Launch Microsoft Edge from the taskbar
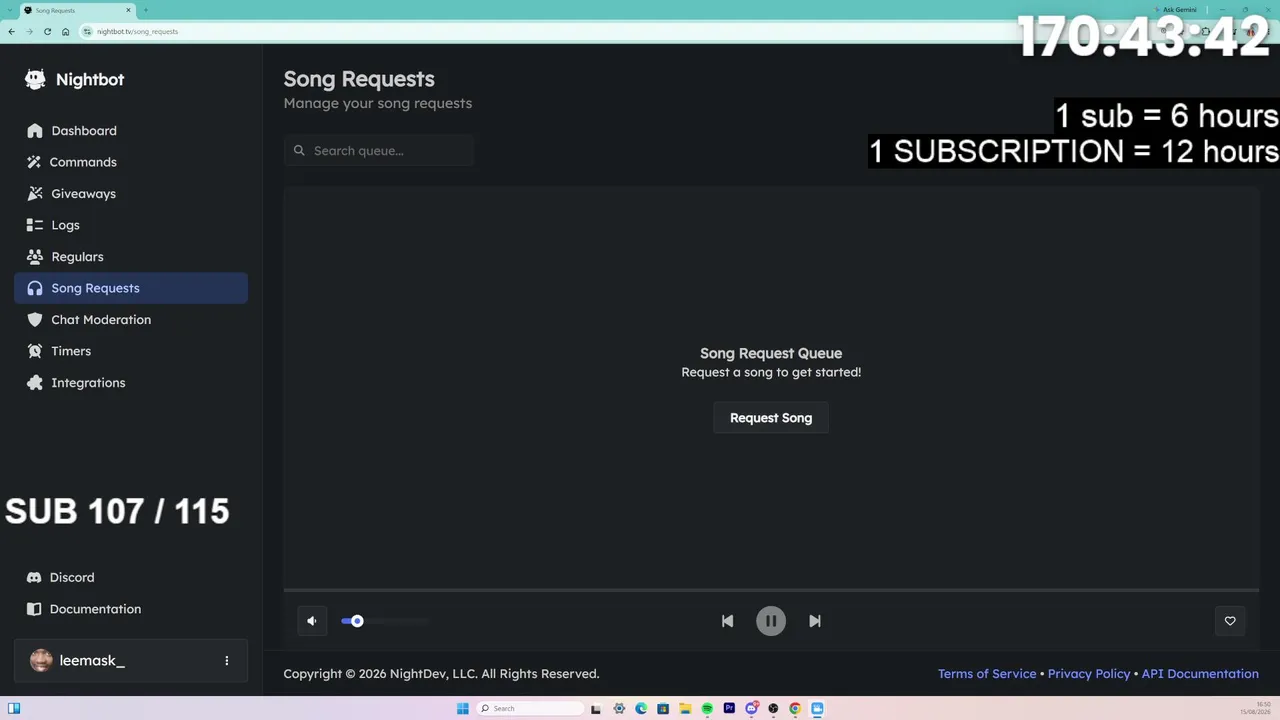This screenshot has width=1280, height=720. [x=641, y=709]
